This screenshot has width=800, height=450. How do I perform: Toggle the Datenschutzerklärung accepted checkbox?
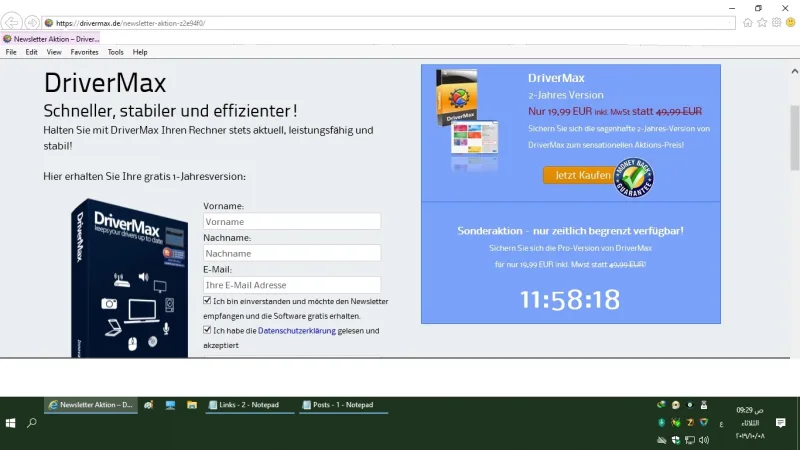coord(207,330)
